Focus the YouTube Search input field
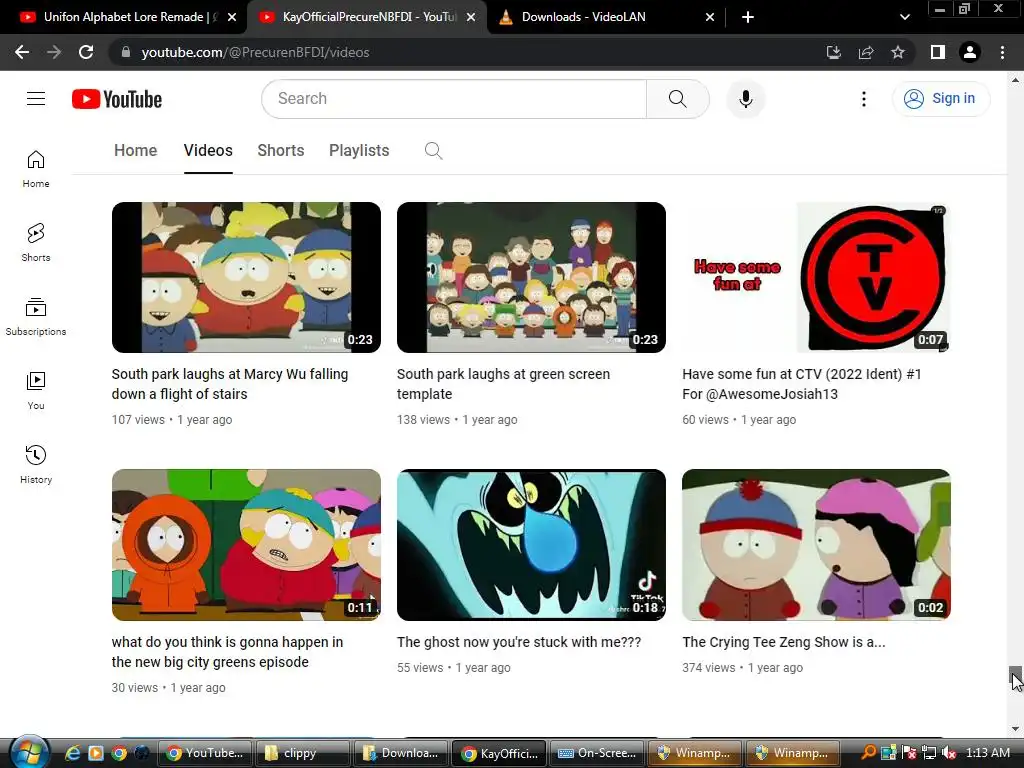The height and width of the screenshot is (768, 1024). point(454,99)
